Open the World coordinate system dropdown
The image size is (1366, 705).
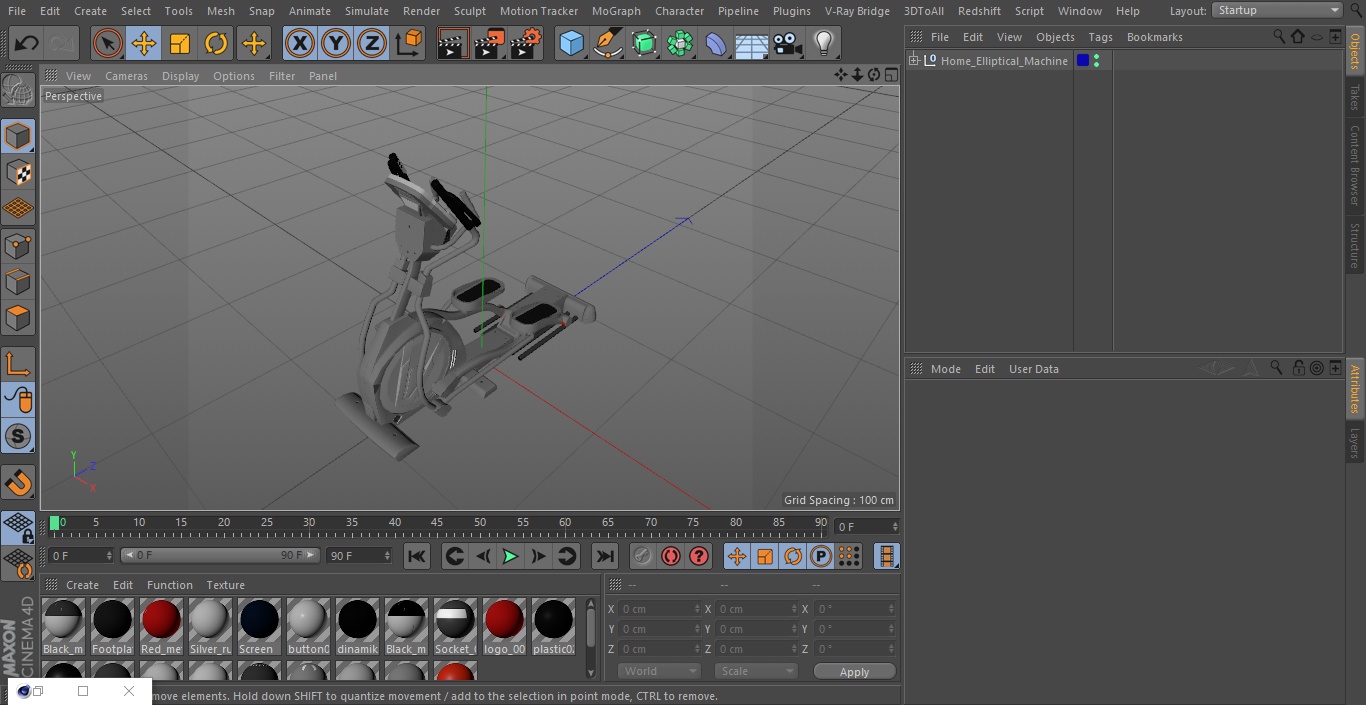659,671
